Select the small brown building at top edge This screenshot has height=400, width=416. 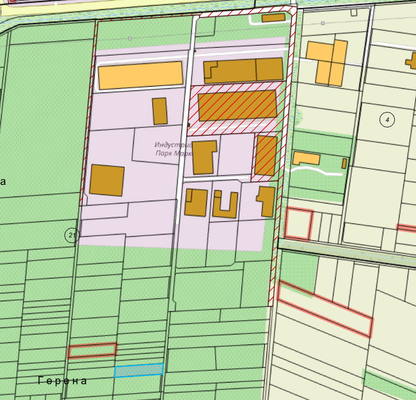pos(273,18)
